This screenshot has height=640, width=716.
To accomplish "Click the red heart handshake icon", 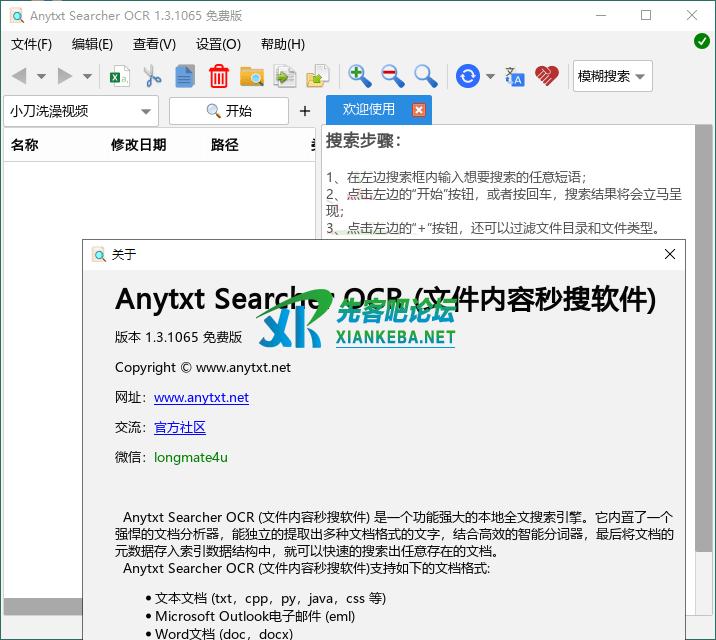I will click(x=546, y=76).
